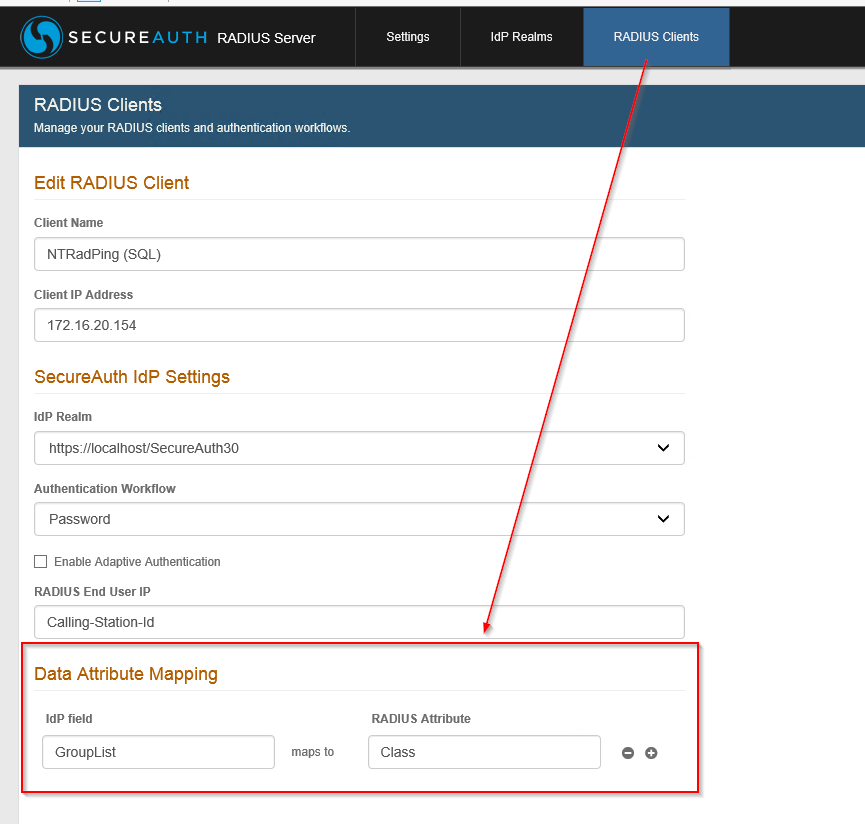Click the SECUREAUTH RADIUS Server title text
The height and width of the screenshot is (824, 865).
coord(191,38)
